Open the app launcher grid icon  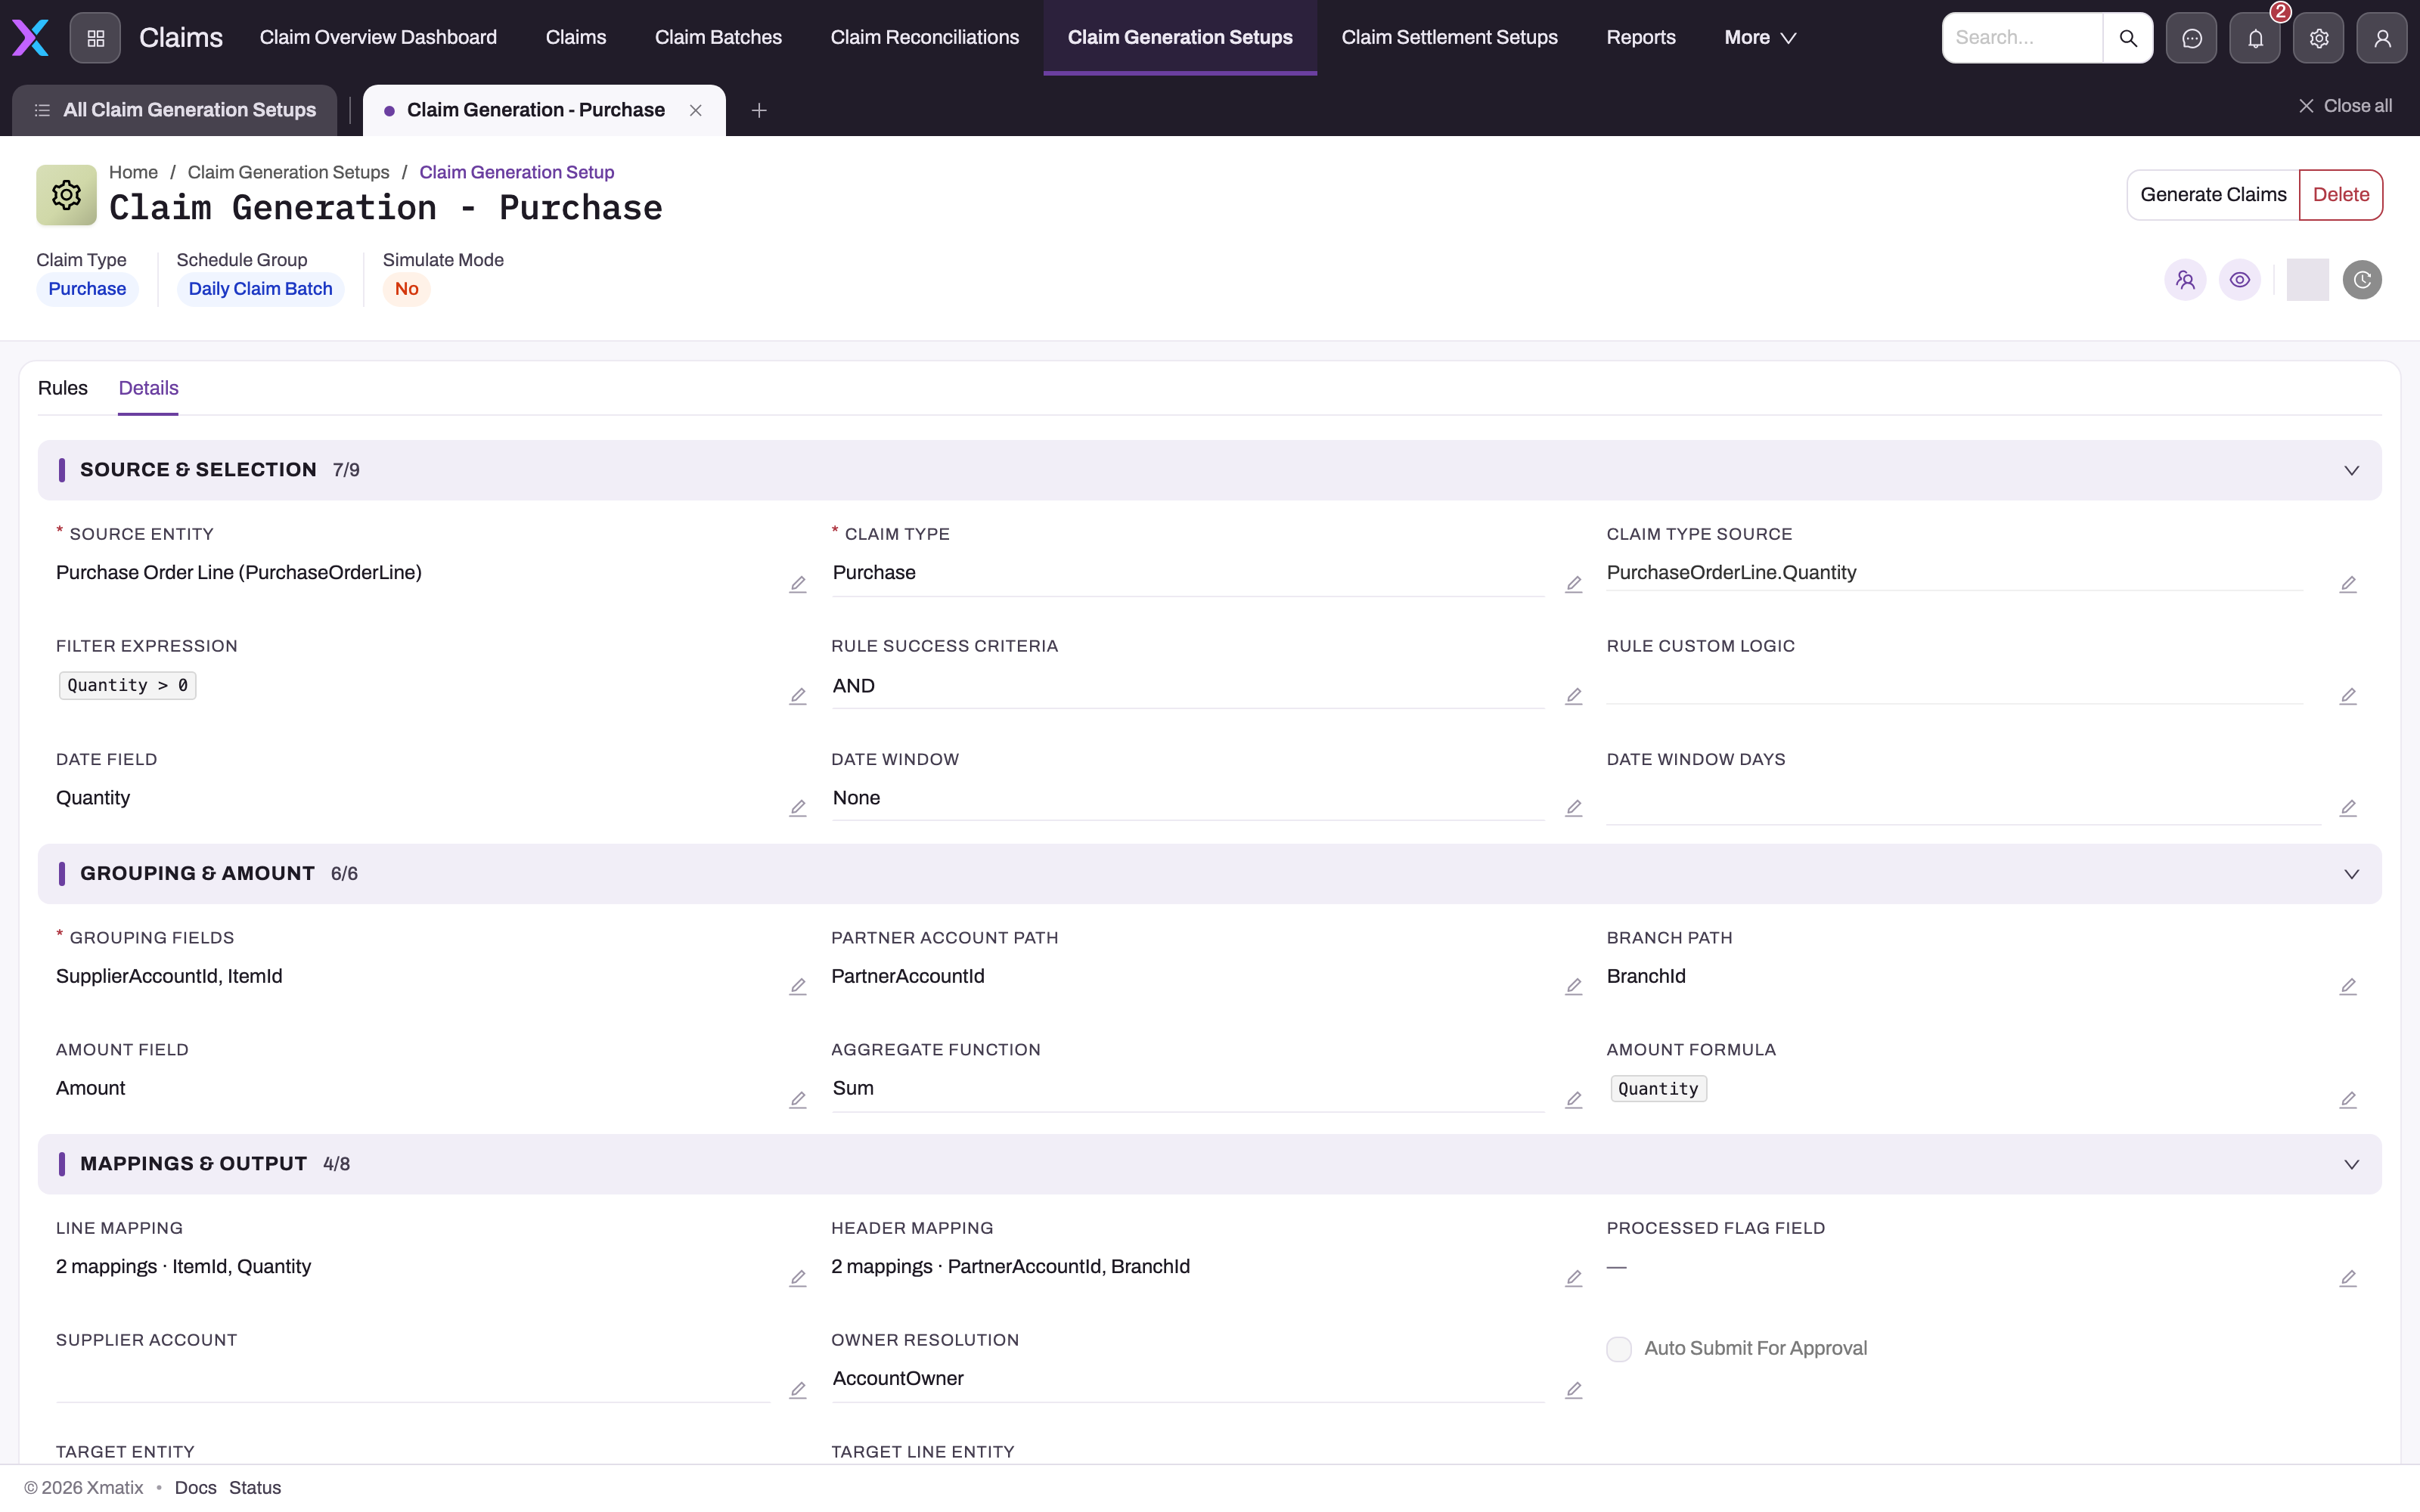point(96,38)
